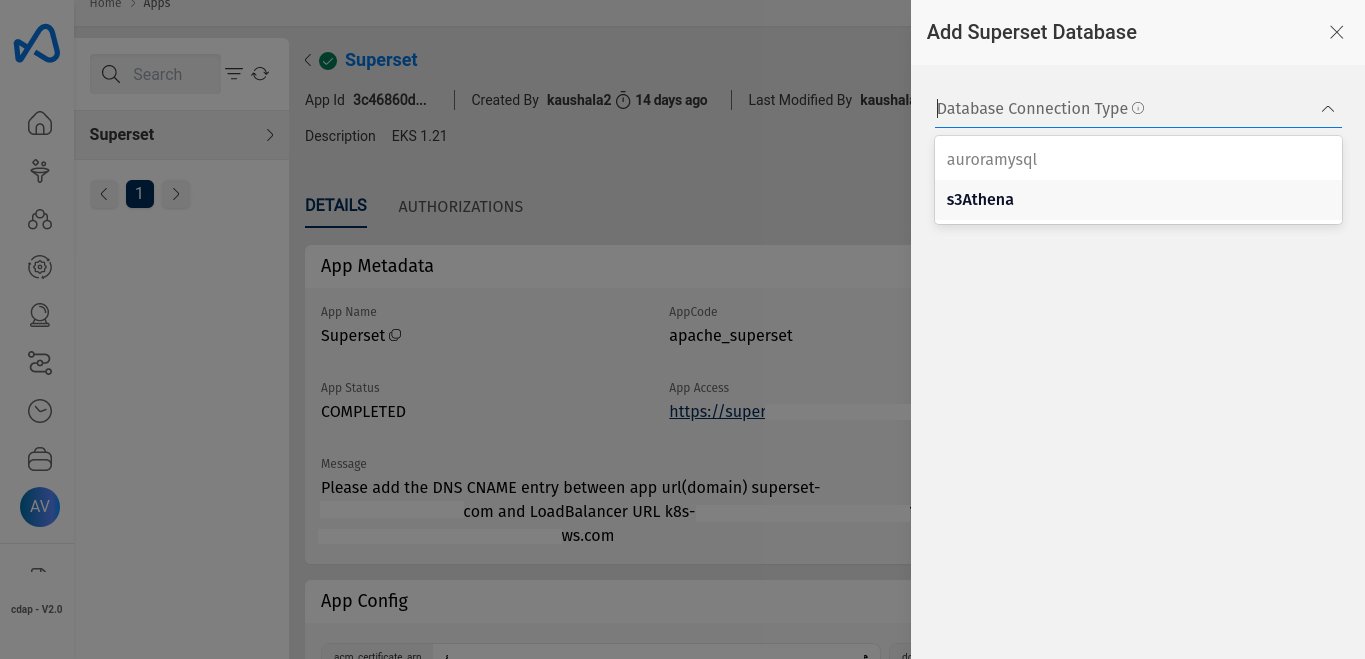This screenshot has width=1365, height=659.
Task: Open the concentric-circle target sidebar icon
Action: click(x=40, y=267)
